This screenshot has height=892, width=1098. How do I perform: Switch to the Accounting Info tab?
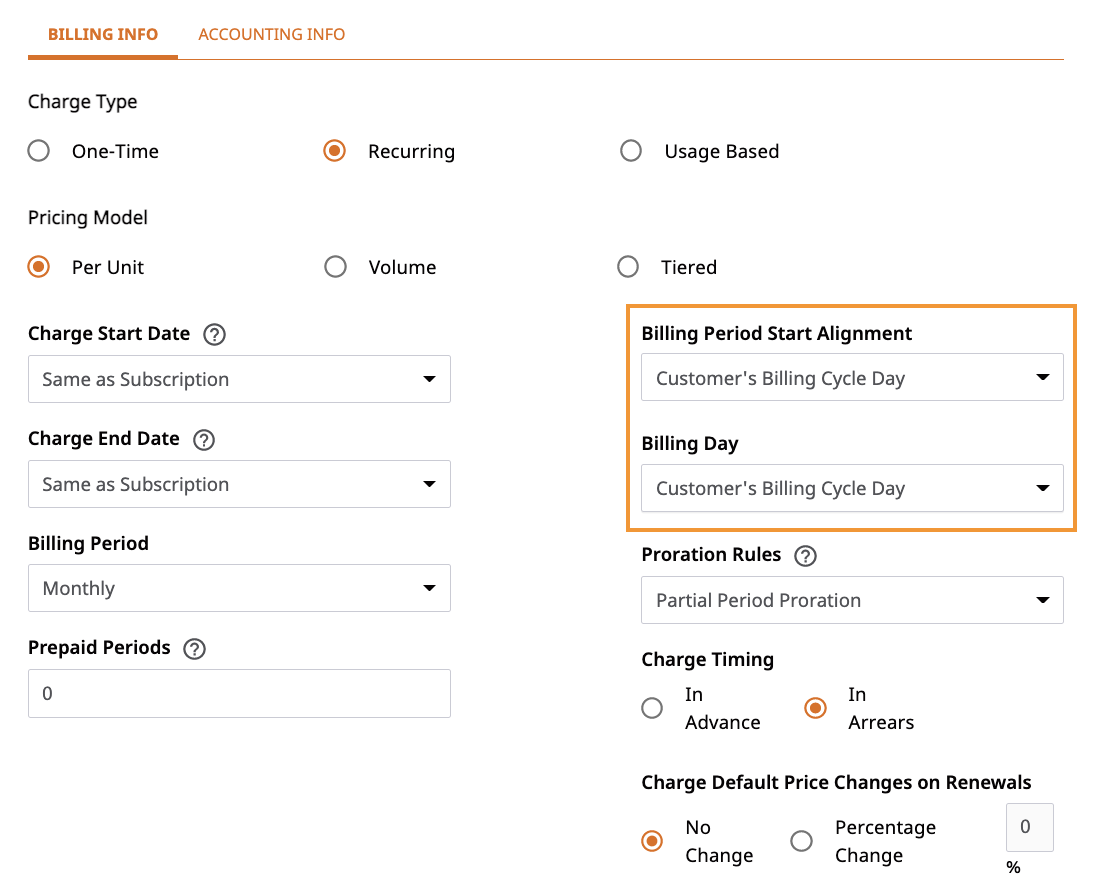click(272, 34)
